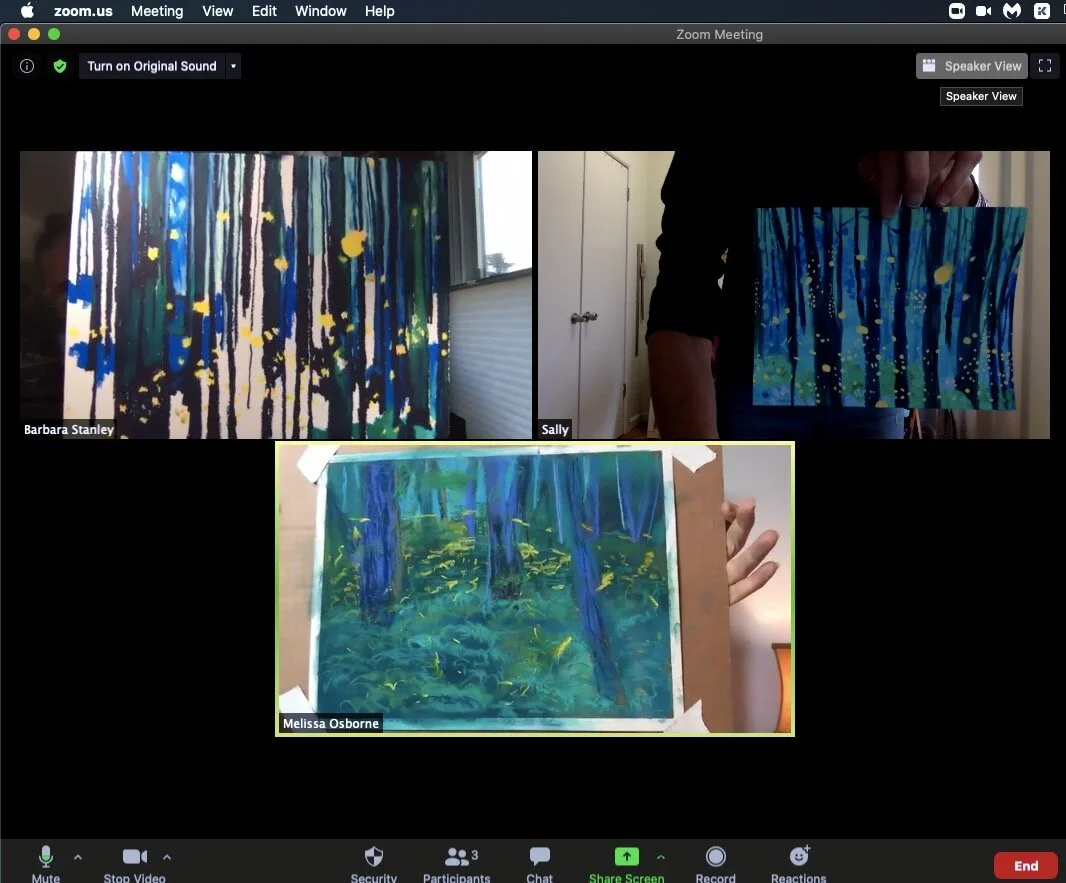Click the End button
This screenshot has height=883, width=1066.
click(1025, 865)
